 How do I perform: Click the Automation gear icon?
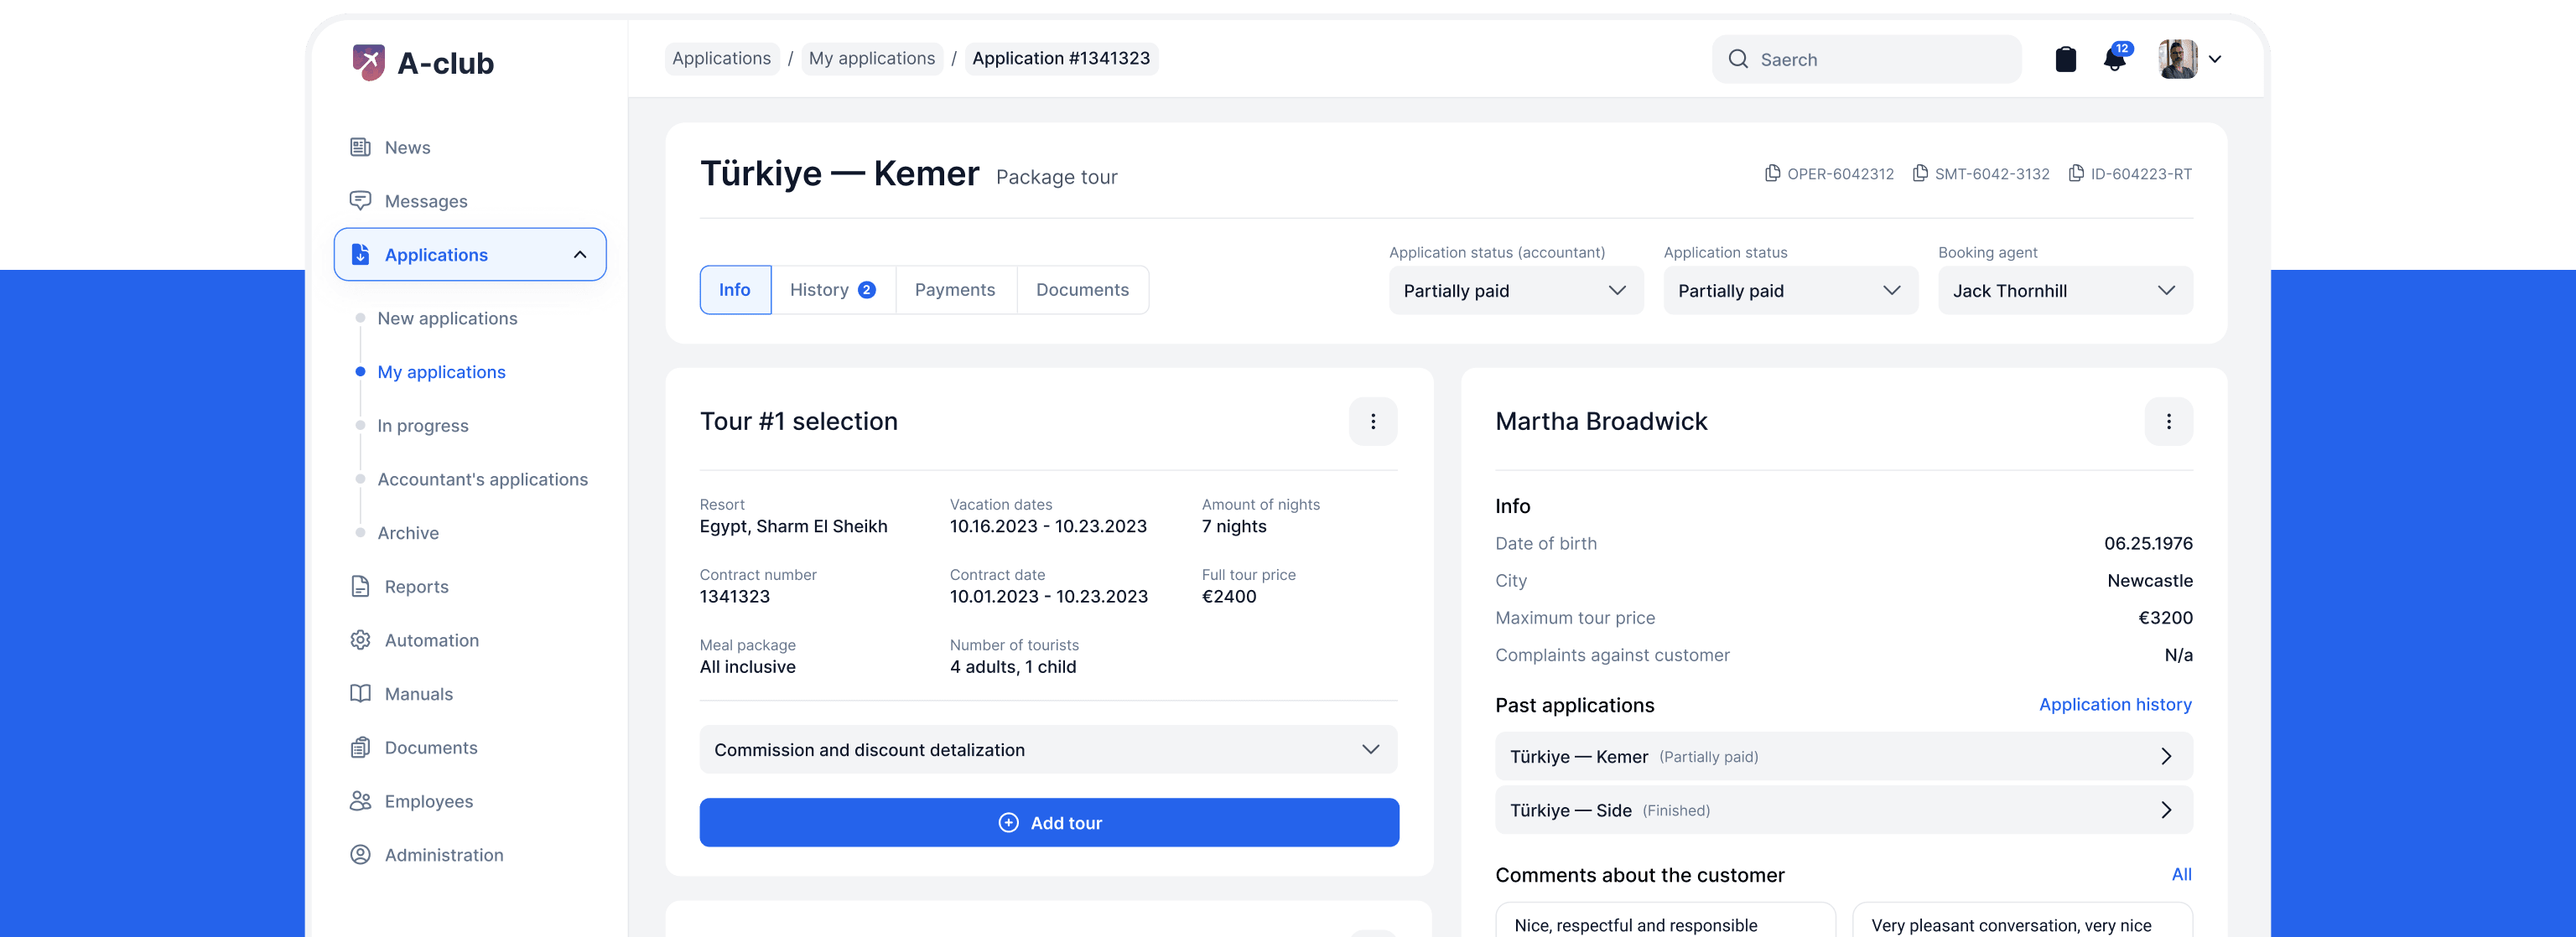pos(360,640)
